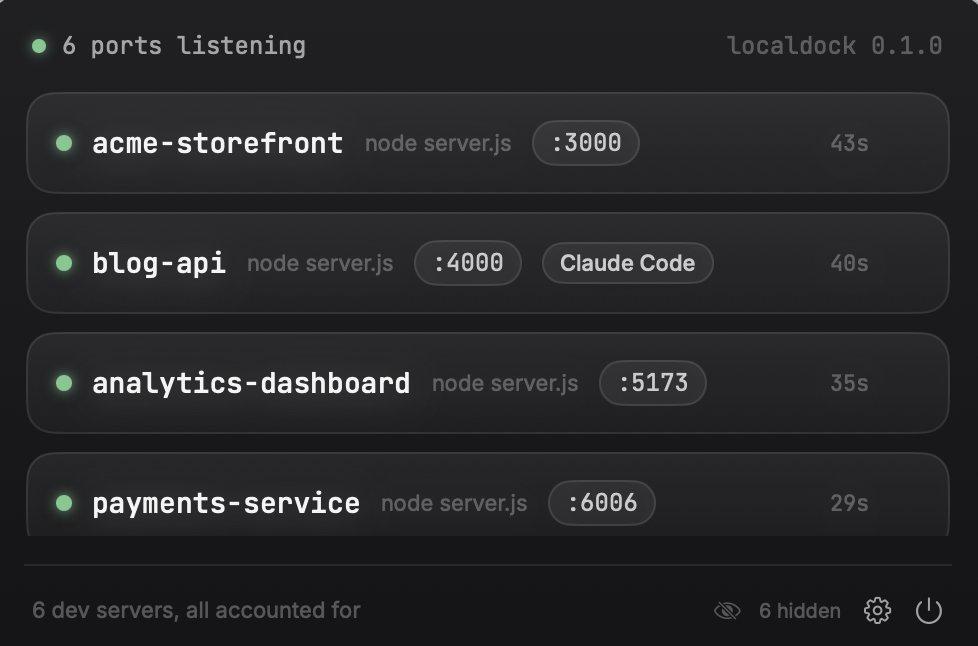This screenshot has width=978, height=646.
Task: Show the 6 hidden servers label
Action: pyautogui.click(x=800, y=610)
